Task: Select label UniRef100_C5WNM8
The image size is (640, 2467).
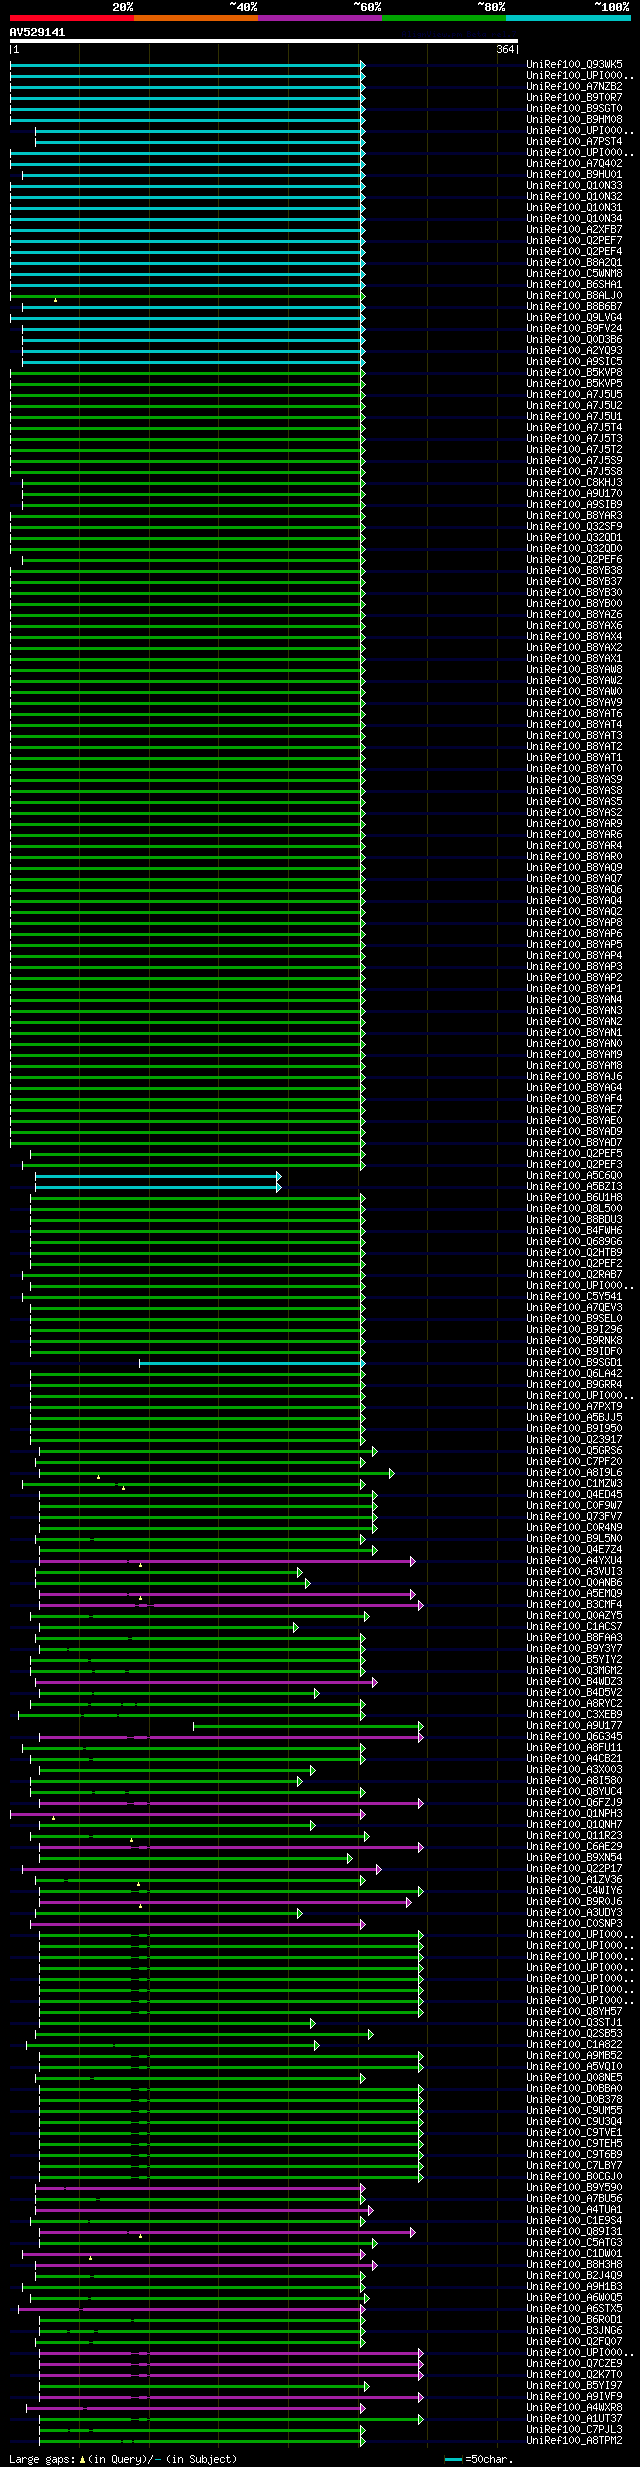Action: tap(574, 273)
